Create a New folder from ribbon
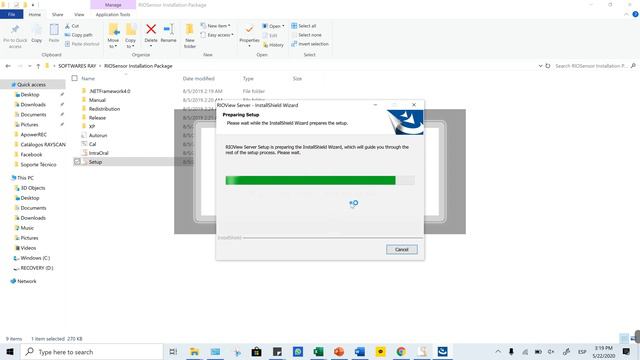Image resolution: width=640 pixels, height=360 pixels. point(190,36)
